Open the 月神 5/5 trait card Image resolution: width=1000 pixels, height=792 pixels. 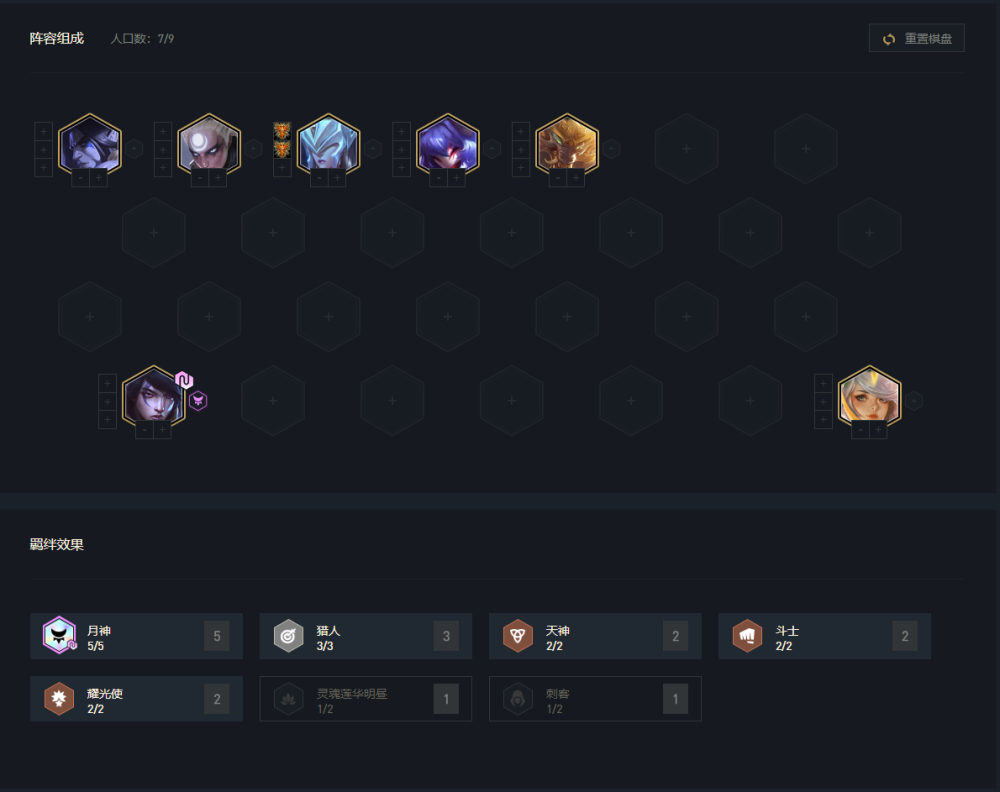tap(136, 636)
